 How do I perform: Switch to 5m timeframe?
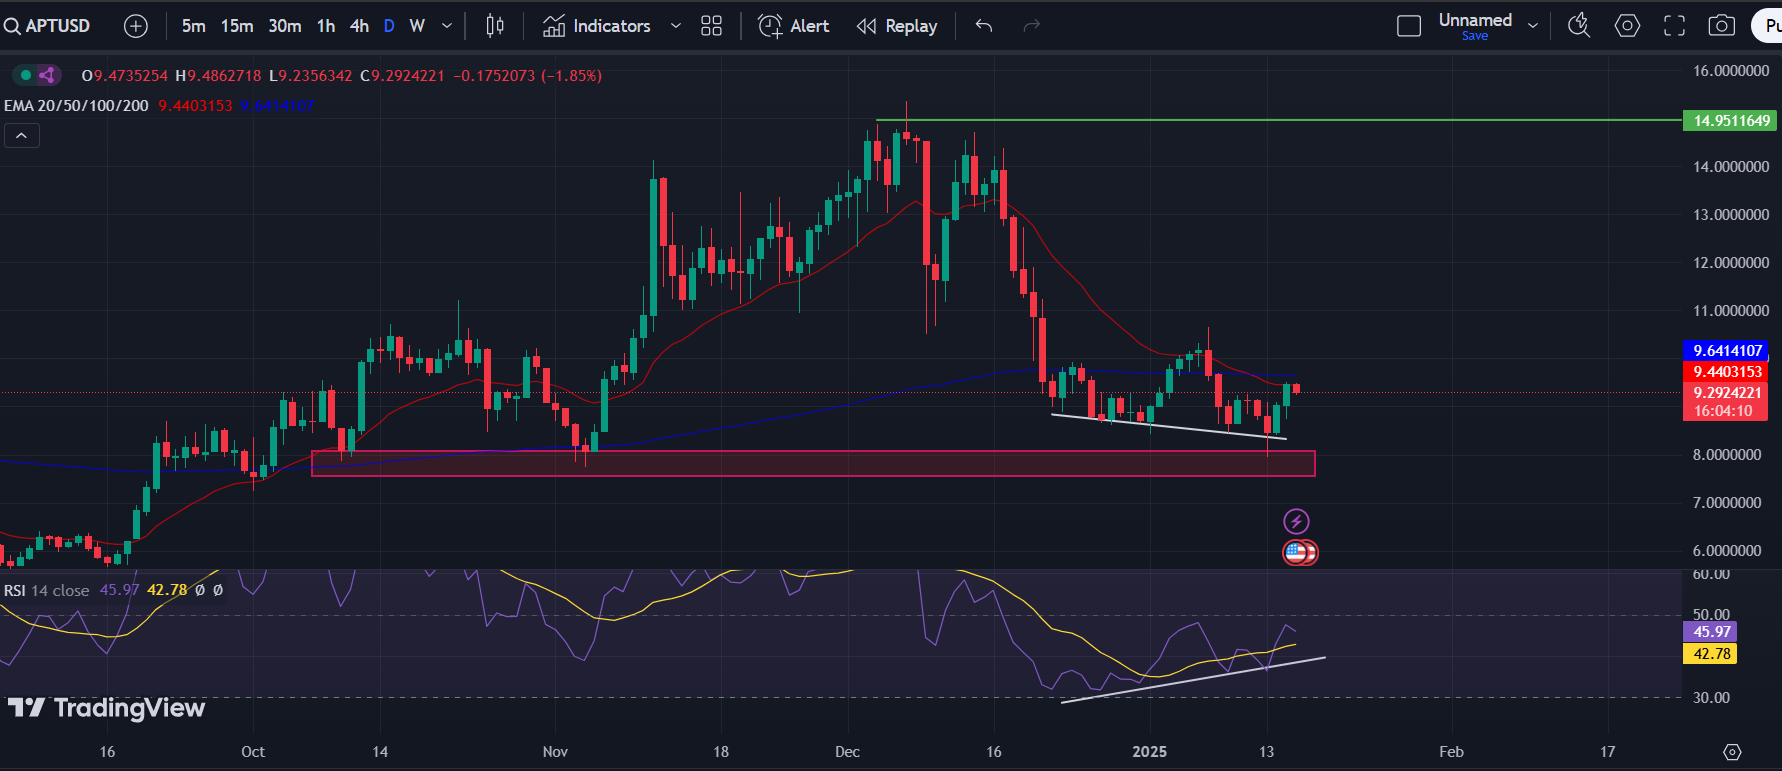[x=193, y=26]
